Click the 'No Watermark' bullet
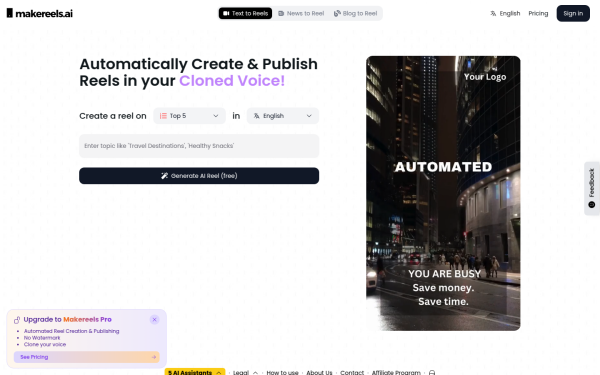The width and height of the screenshot is (600, 375). tap(42, 338)
